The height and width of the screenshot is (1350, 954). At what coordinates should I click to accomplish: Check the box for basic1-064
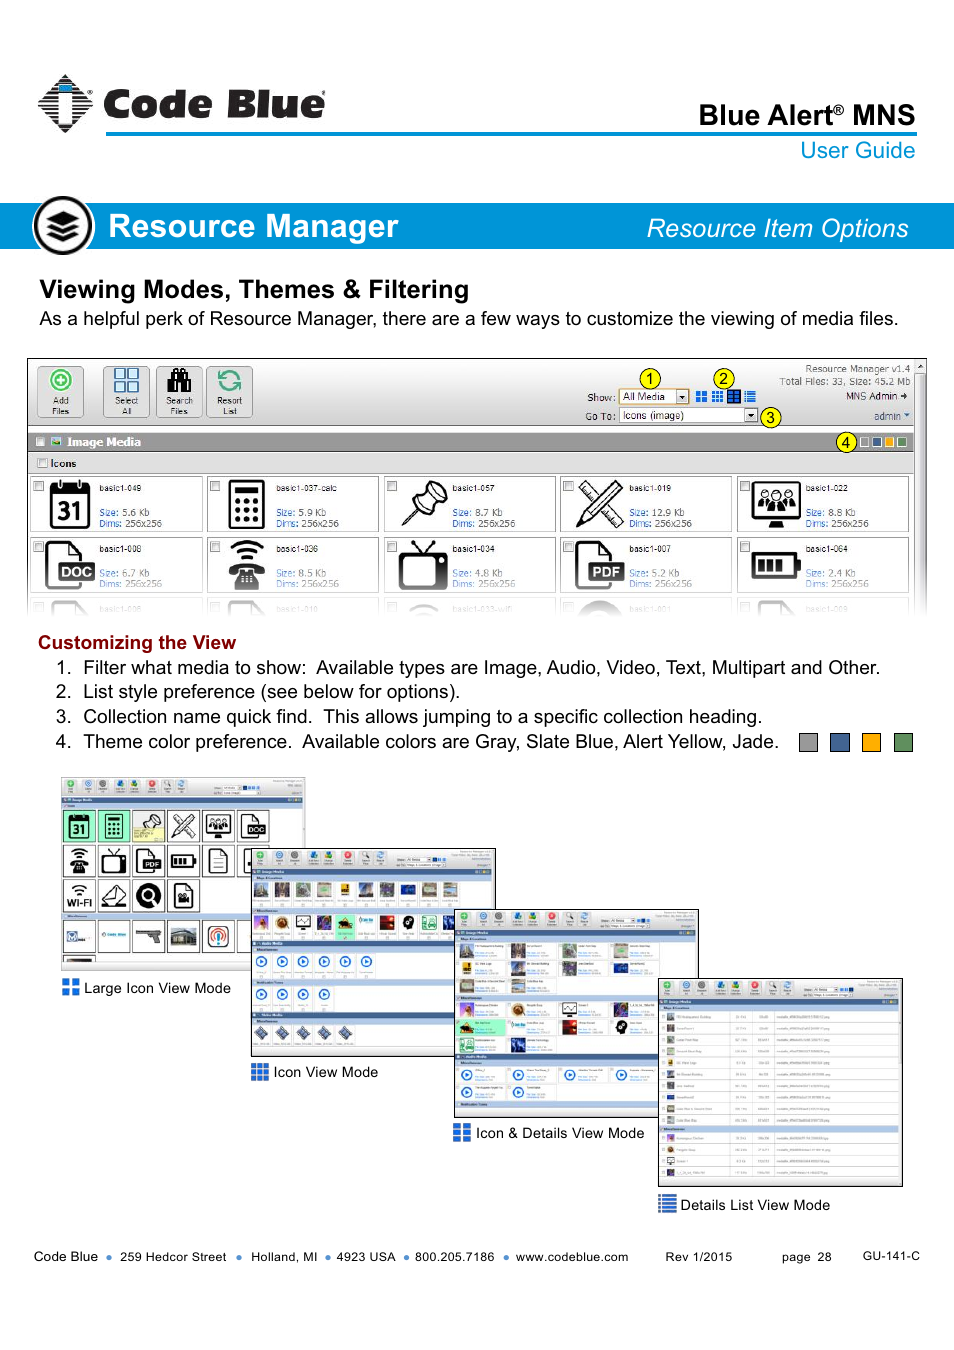point(744,547)
